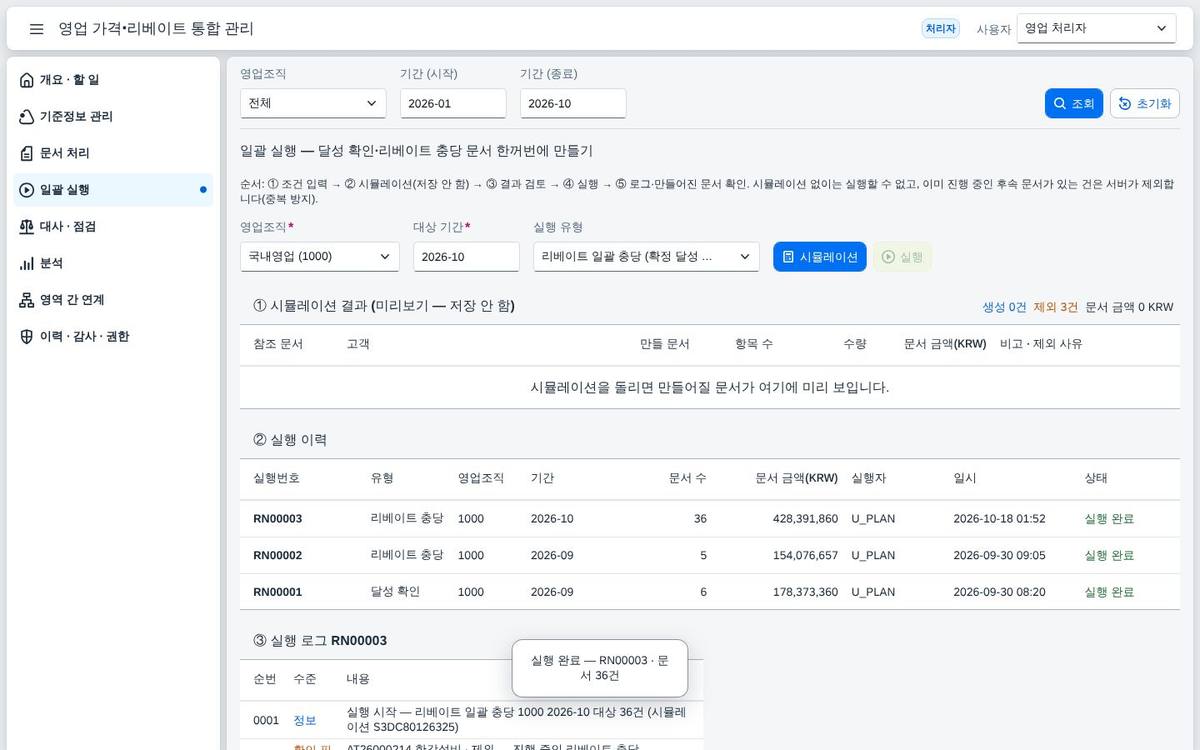This screenshot has width=1200, height=750.
Task: Select 대사 · 점검 menu item
Action: (x=113, y=227)
